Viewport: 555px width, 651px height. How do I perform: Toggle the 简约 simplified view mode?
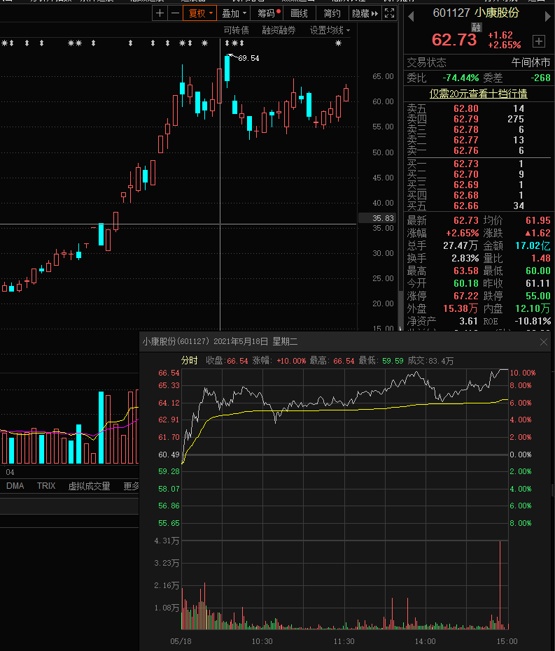(332, 13)
